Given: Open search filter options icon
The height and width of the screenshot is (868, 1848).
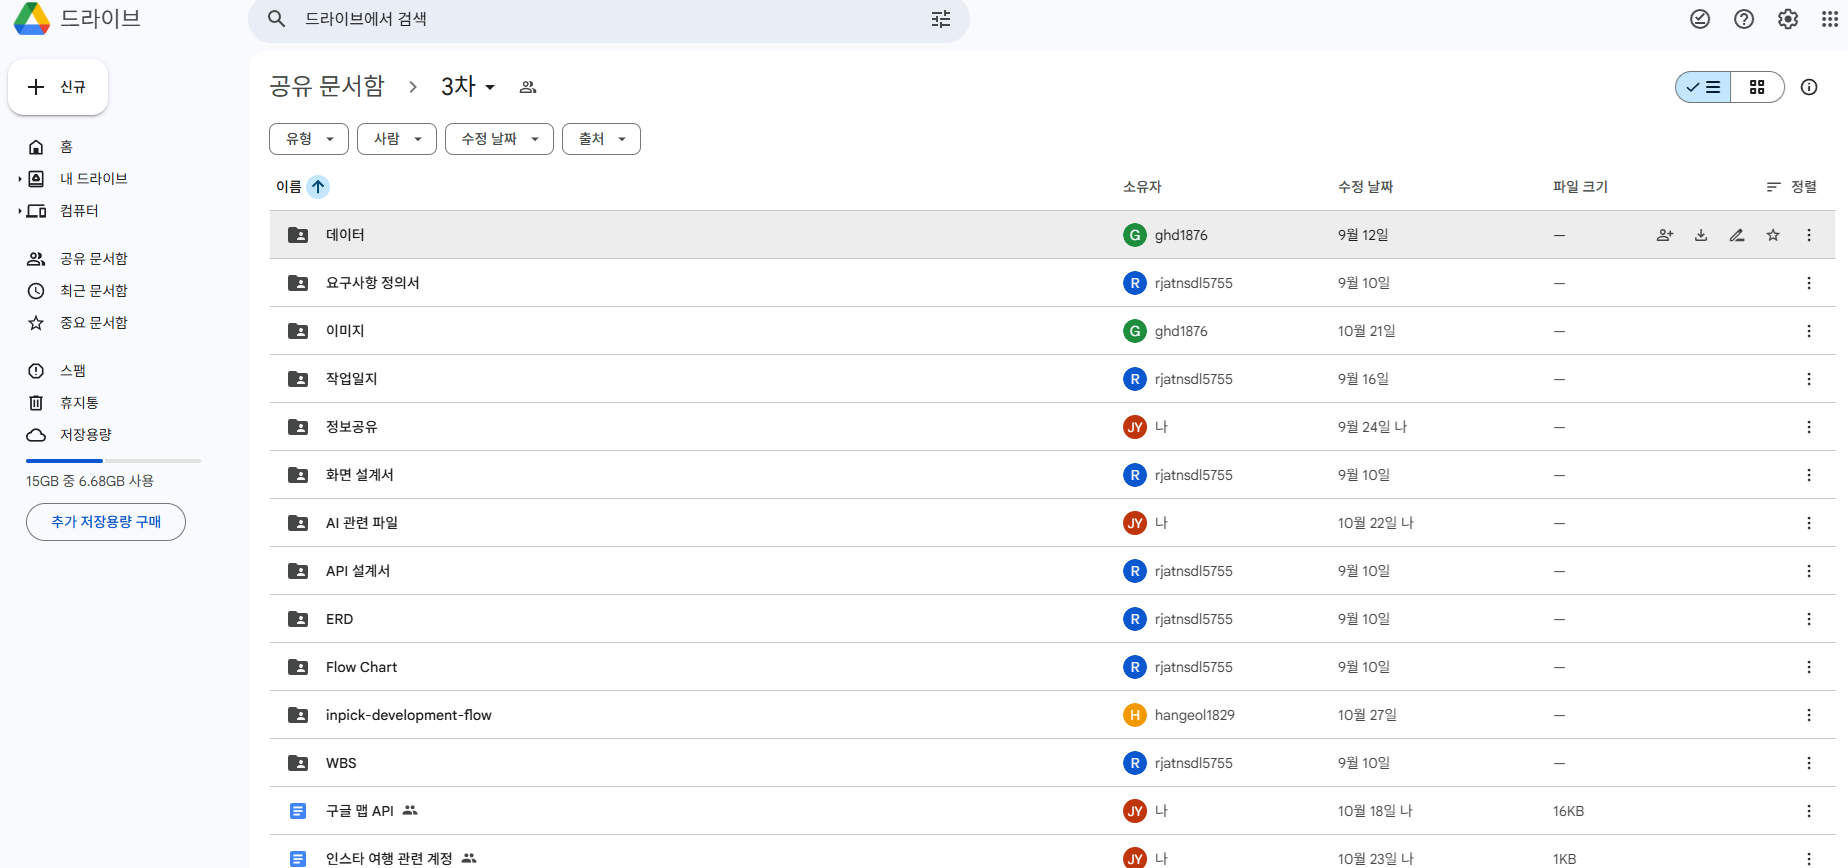Looking at the screenshot, I should (941, 19).
